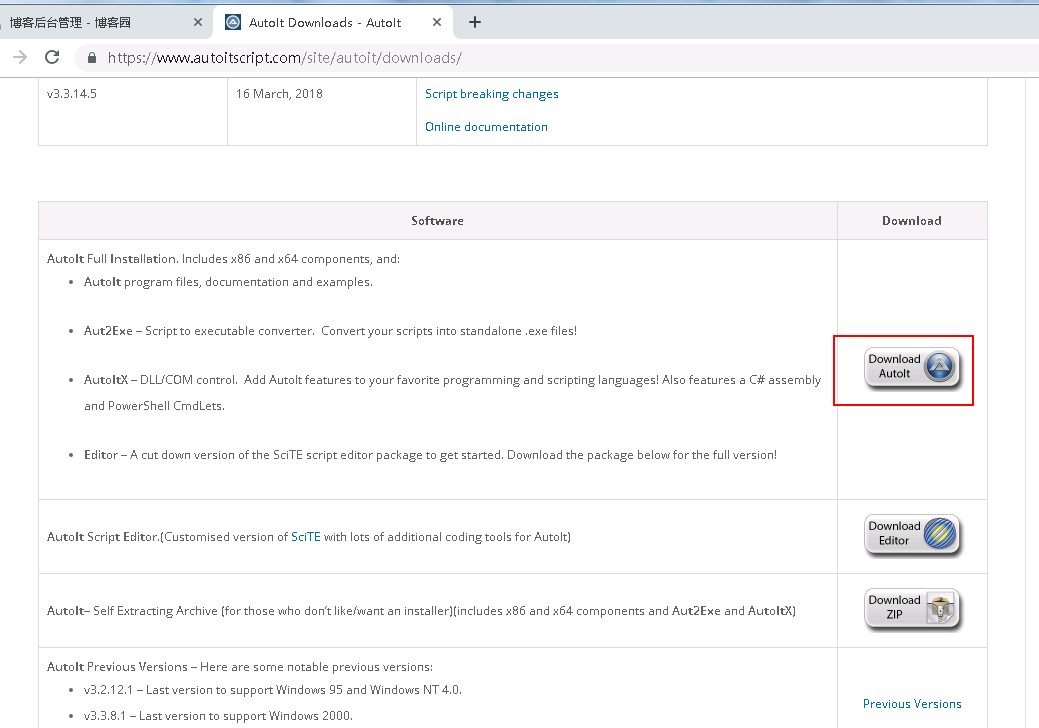Click the 16 March, 2018 date cell

(x=279, y=94)
